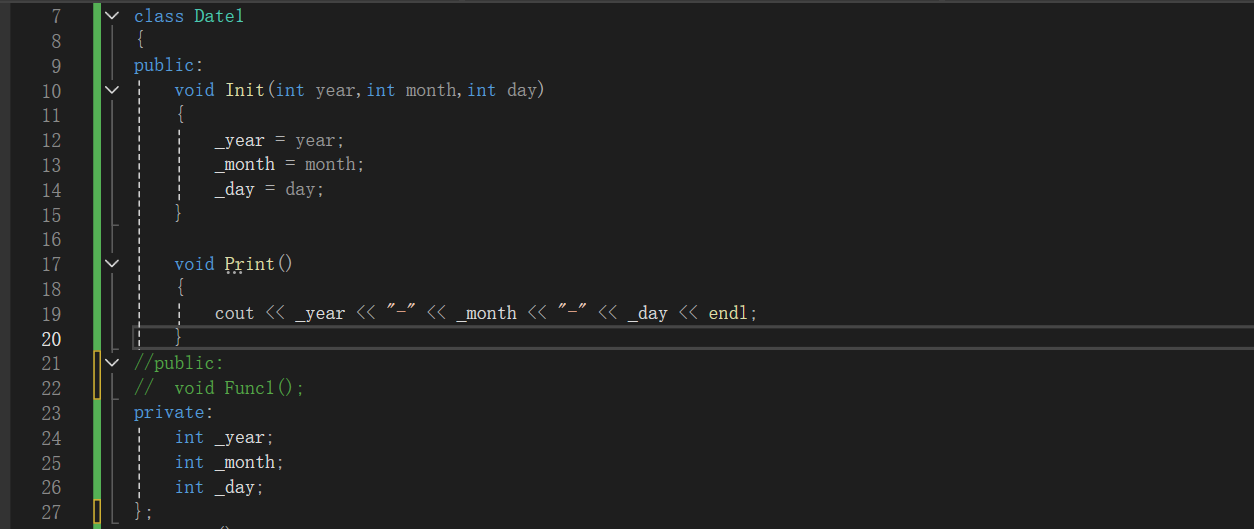The height and width of the screenshot is (529, 1254).
Task: Place the cursor in '_year = year;'
Action: point(279,140)
